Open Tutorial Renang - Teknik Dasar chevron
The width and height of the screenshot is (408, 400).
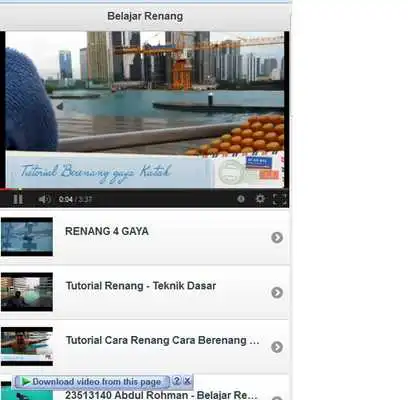click(277, 292)
